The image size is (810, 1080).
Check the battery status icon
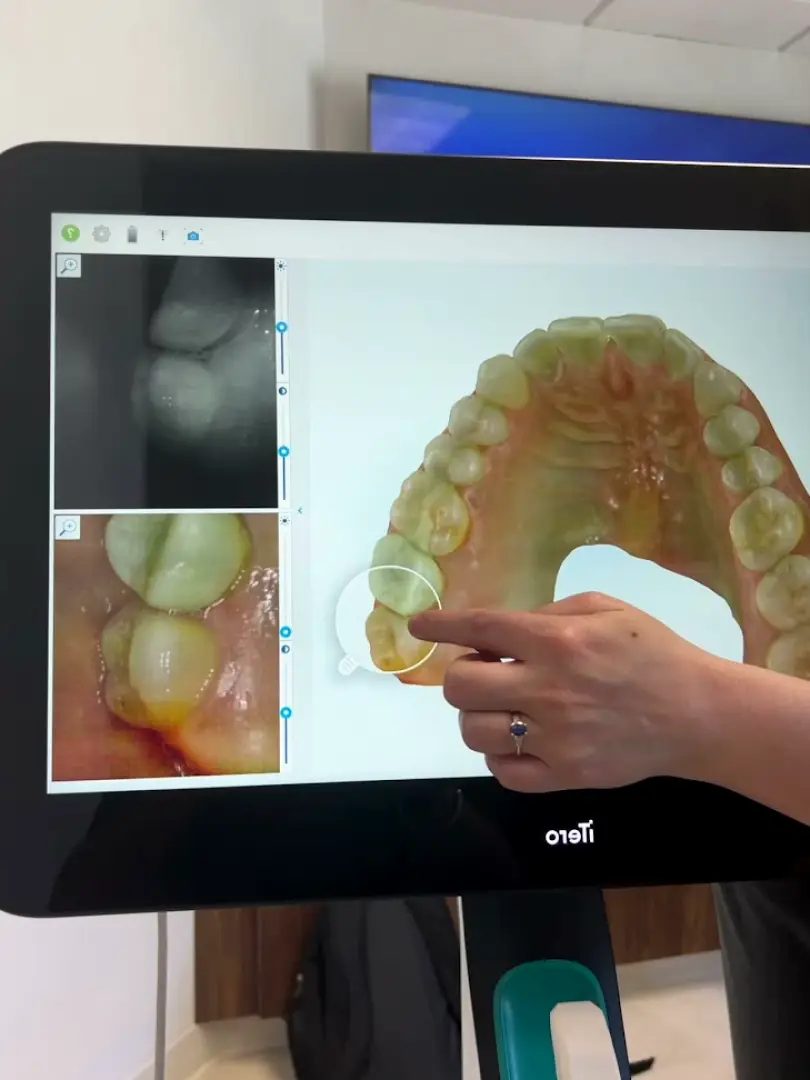pos(132,235)
